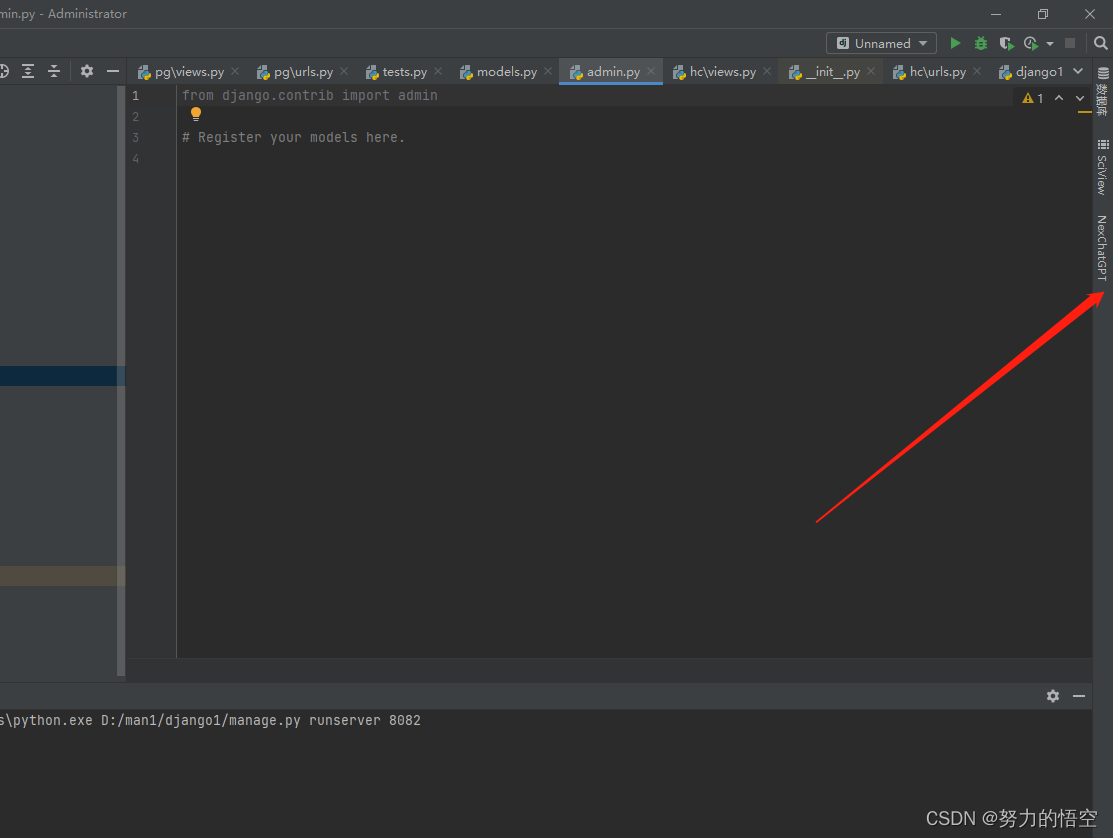Image resolution: width=1113 pixels, height=838 pixels.
Task: Open the profiler options dropdown arrow
Action: [x=1050, y=44]
